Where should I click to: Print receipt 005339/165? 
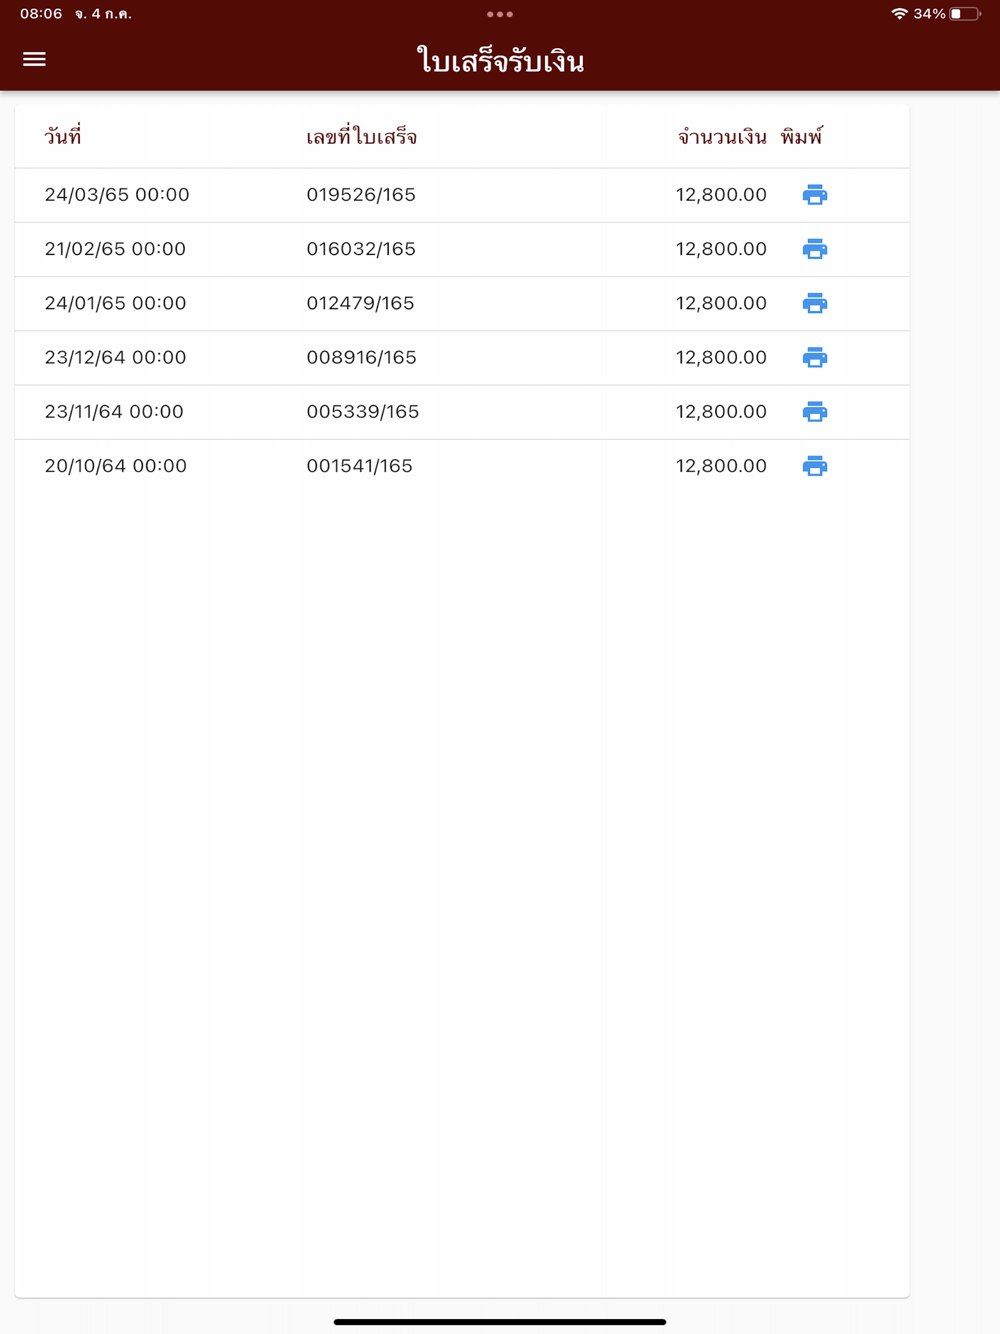815,411
